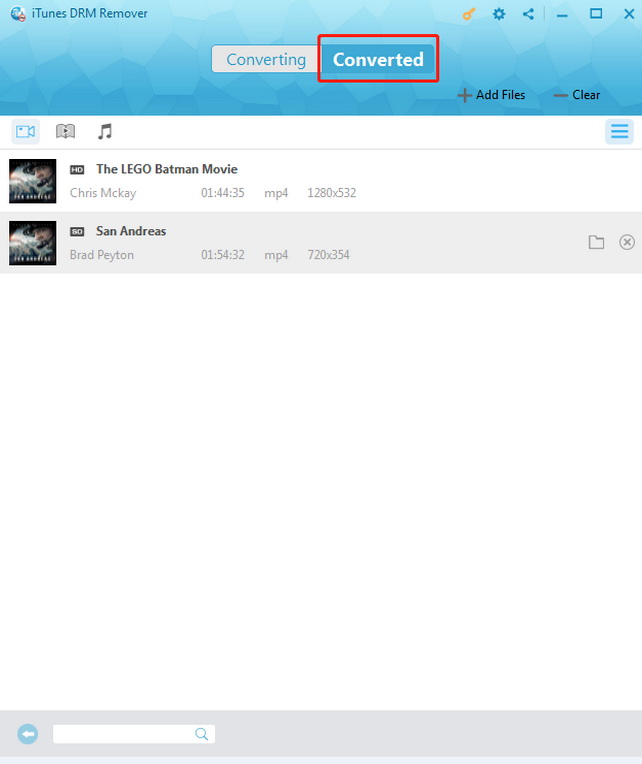Viewport: 642px width, 764px height.
Task: Click the share icon in title bar
Action: pos(528,14)
